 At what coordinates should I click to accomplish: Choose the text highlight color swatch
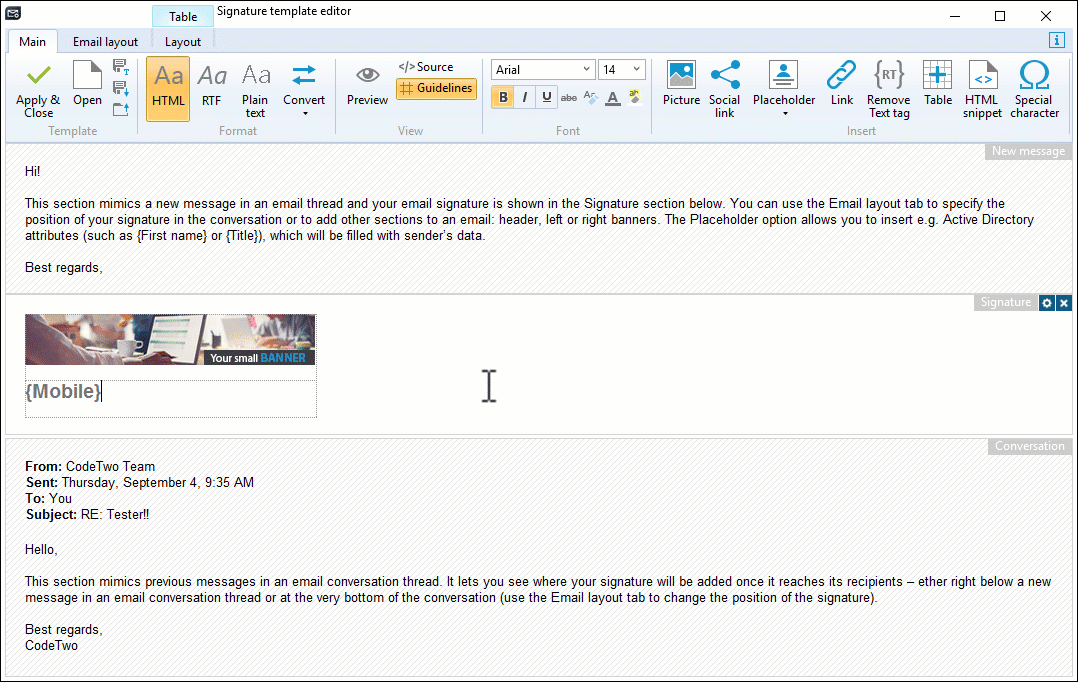tap(635, 98)
